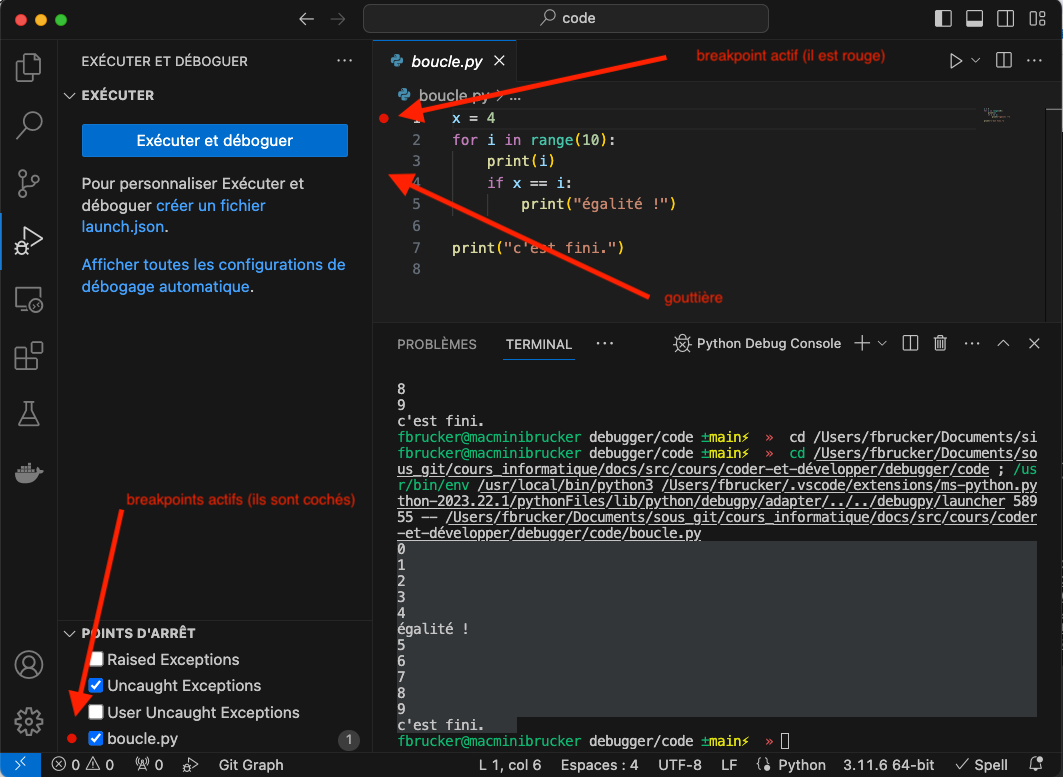Screen dimensions: 1063x777
Task: Disable the boucle.py breakpoint checkbox
Action: click(97, 739)
